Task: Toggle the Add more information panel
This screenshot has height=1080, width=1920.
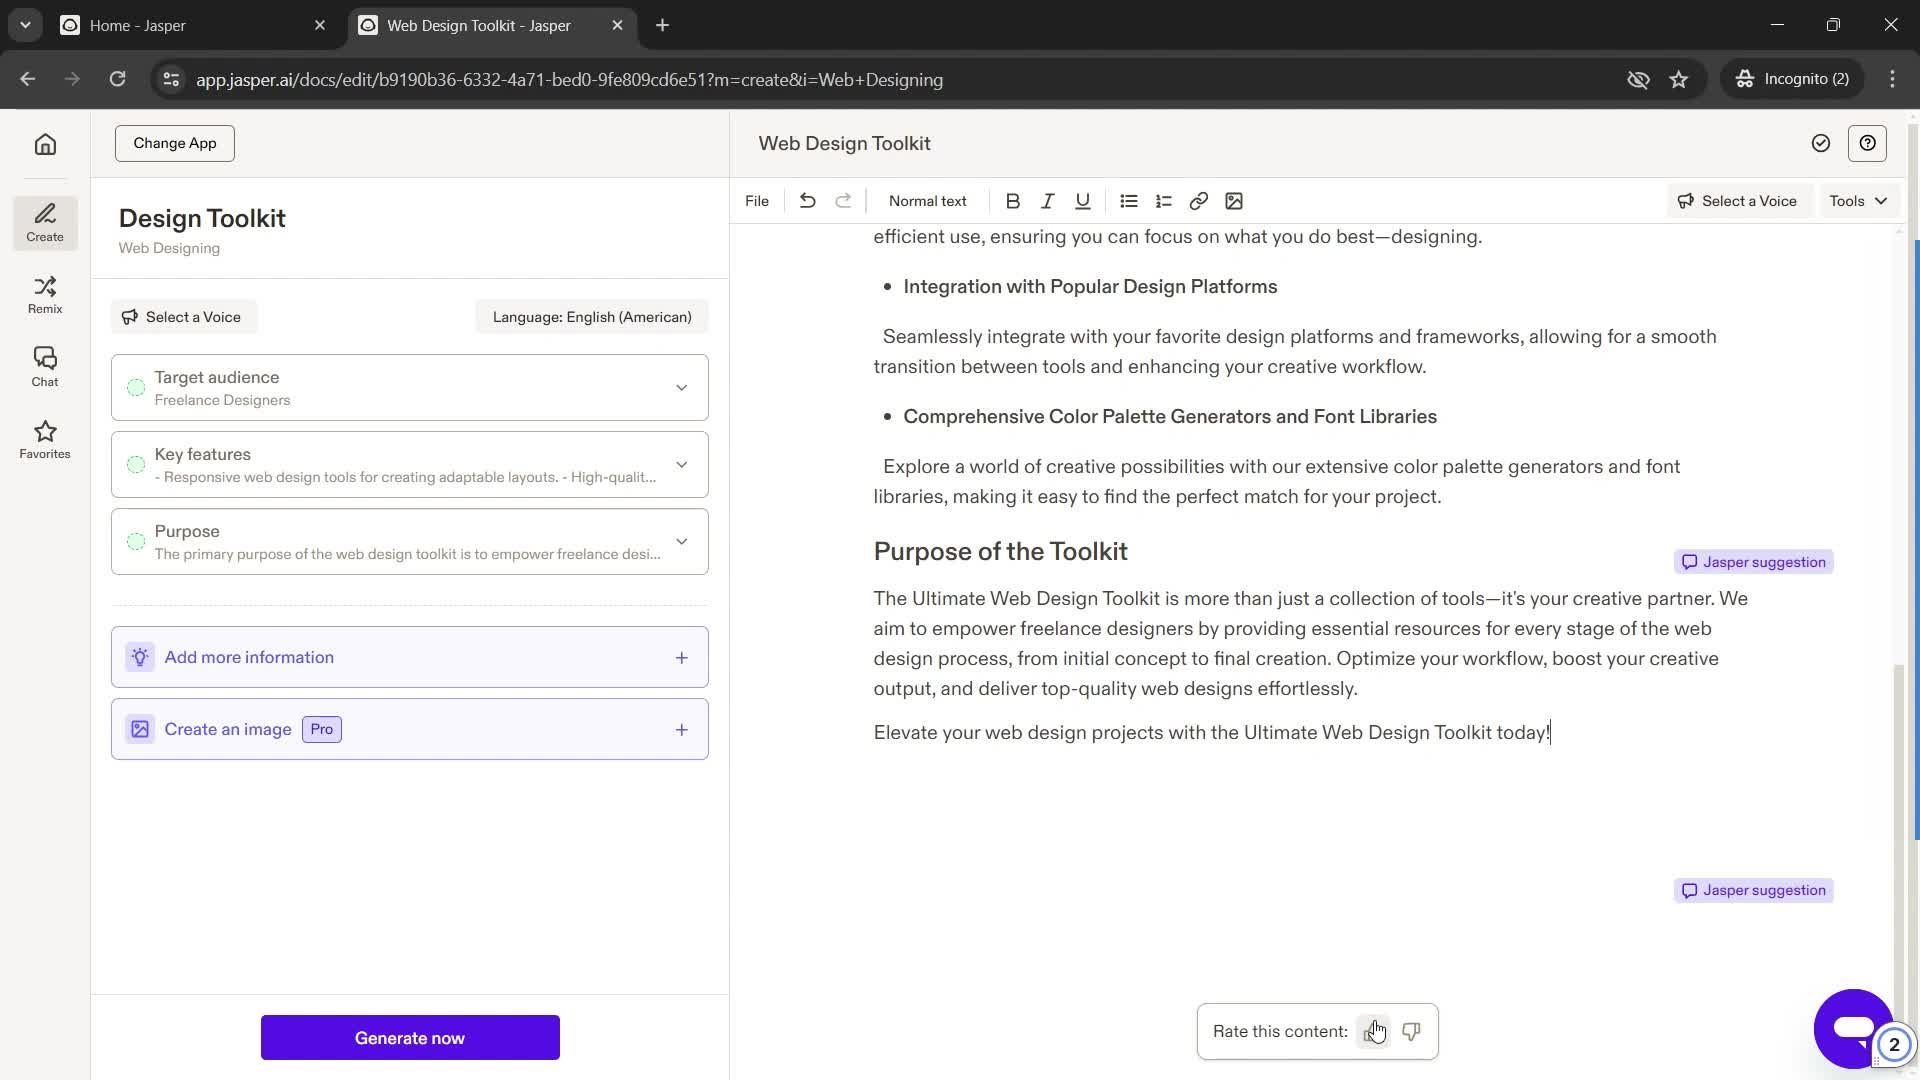Action: click(x=683, y=658)
